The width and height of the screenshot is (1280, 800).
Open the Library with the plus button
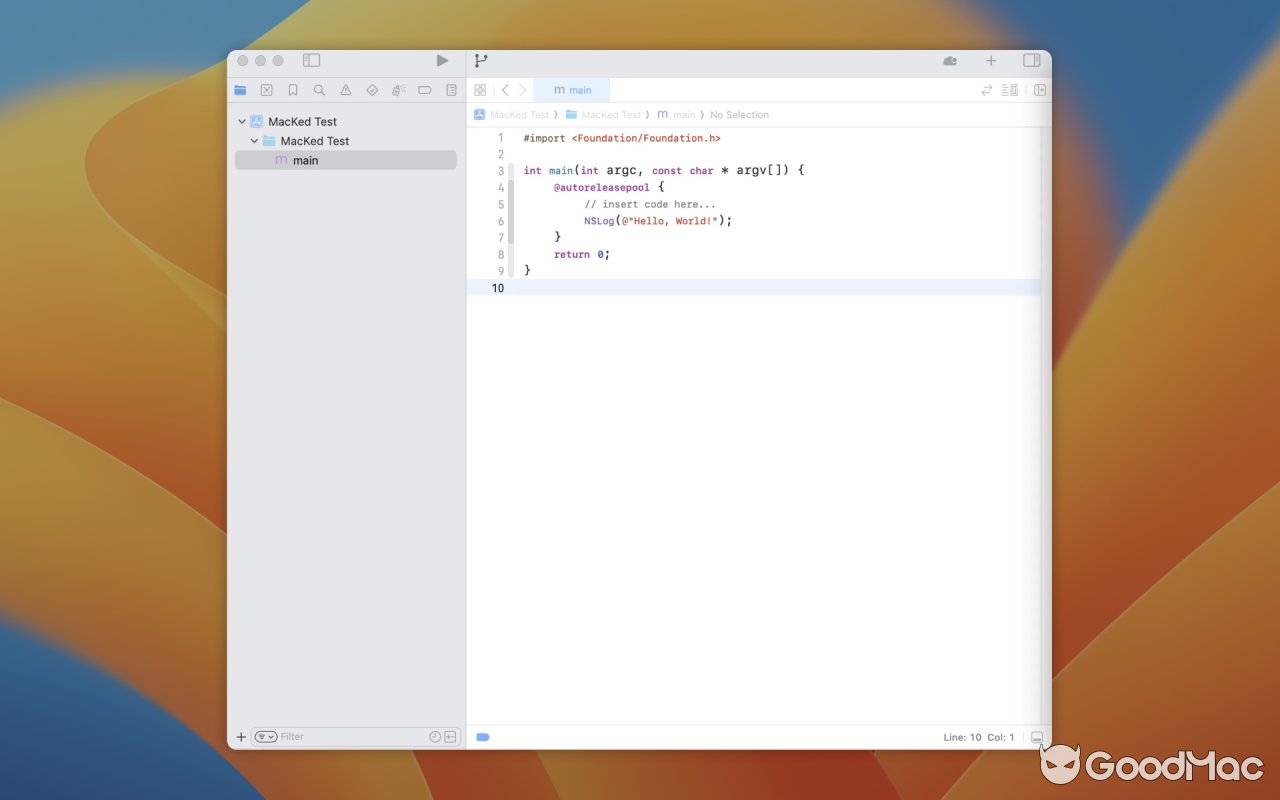coord(991,60)
